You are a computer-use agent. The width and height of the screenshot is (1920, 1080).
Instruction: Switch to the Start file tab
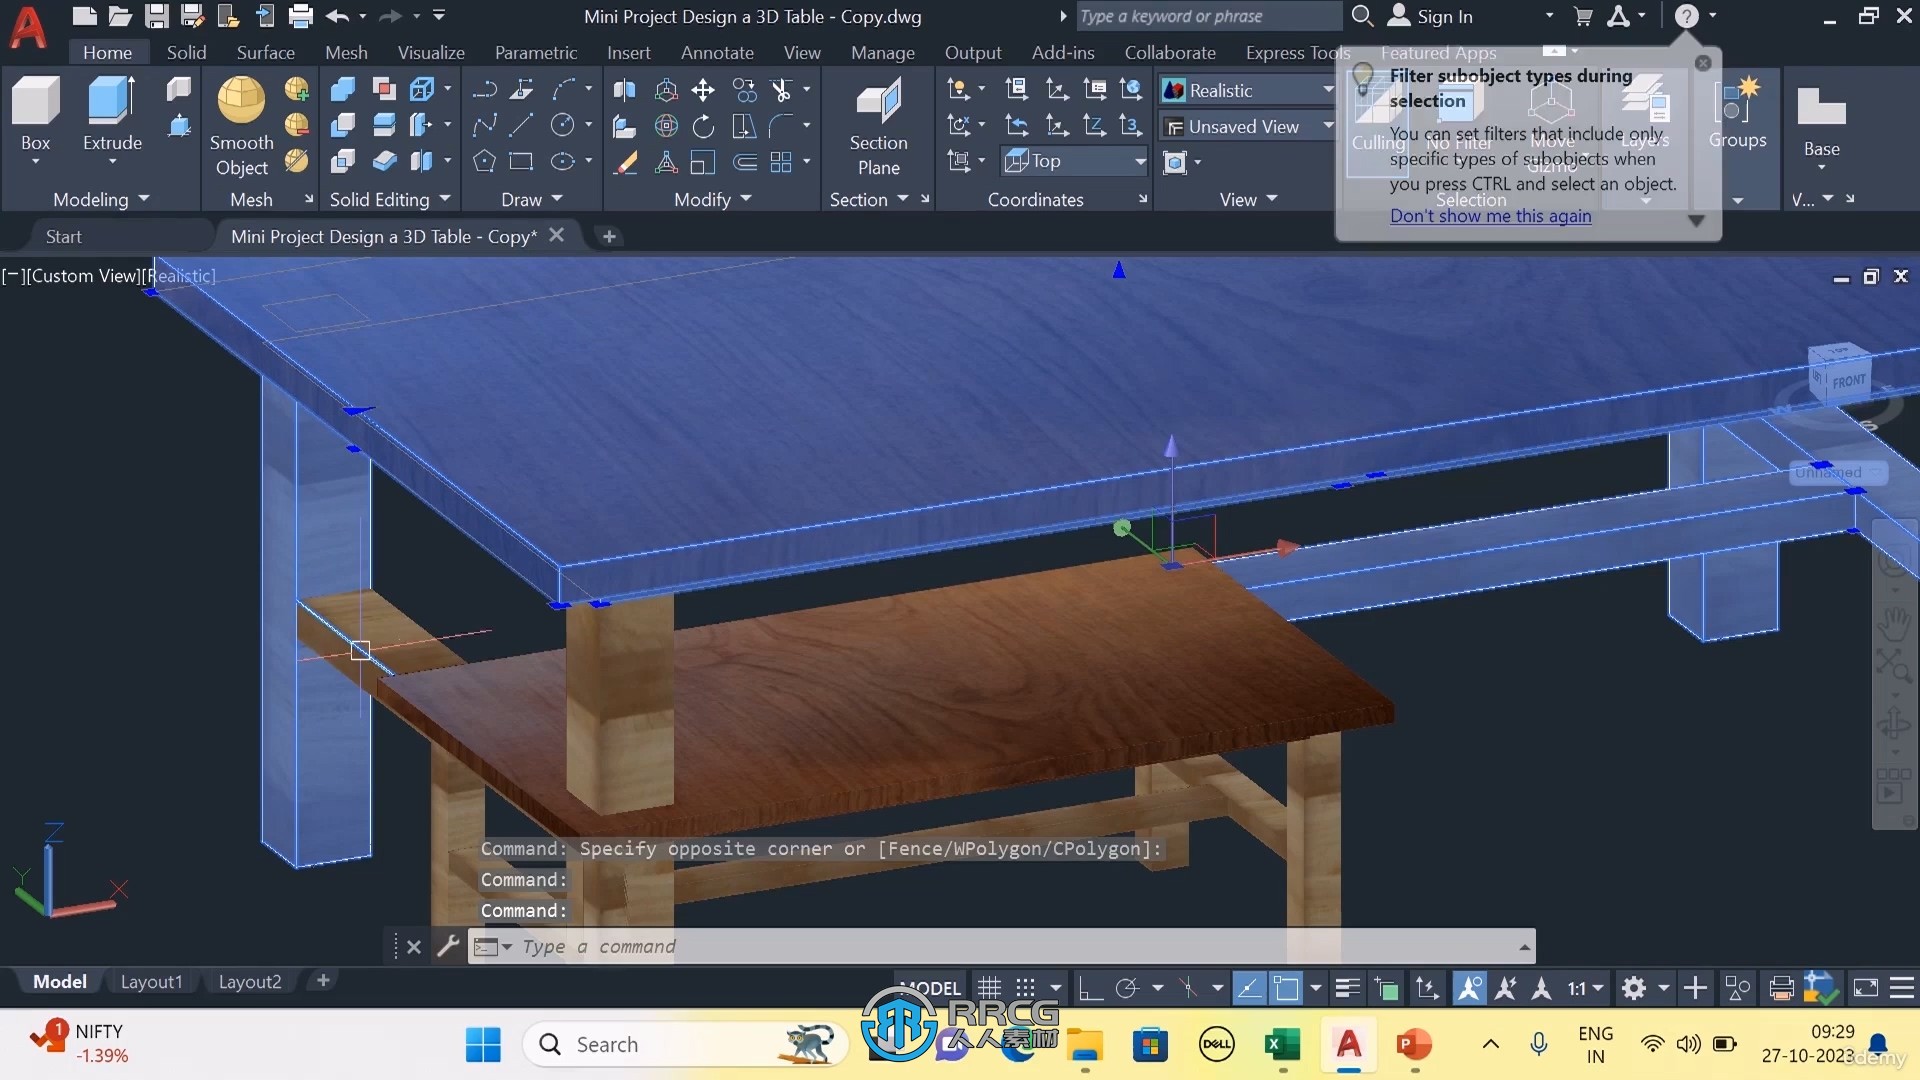pyautogui.click(x=64, y=236)
